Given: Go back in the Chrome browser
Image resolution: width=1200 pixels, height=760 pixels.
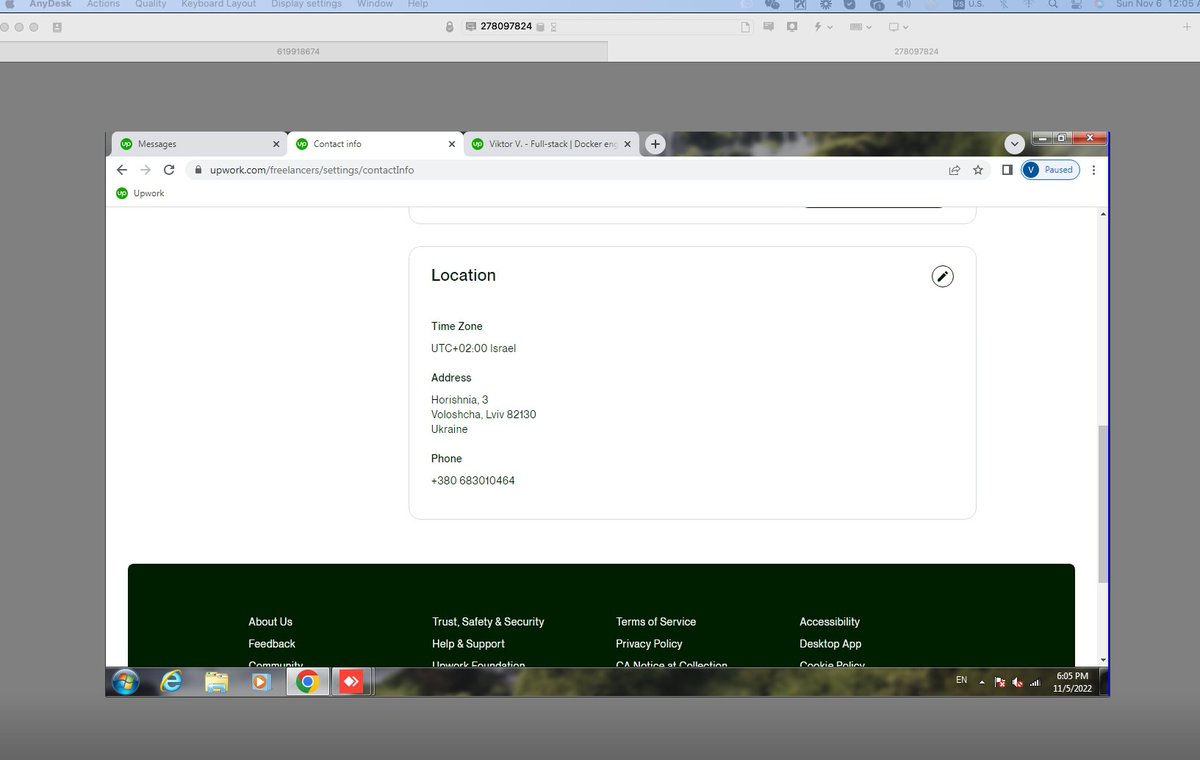Looking at the screenshot, I should (x=122, y=170).
